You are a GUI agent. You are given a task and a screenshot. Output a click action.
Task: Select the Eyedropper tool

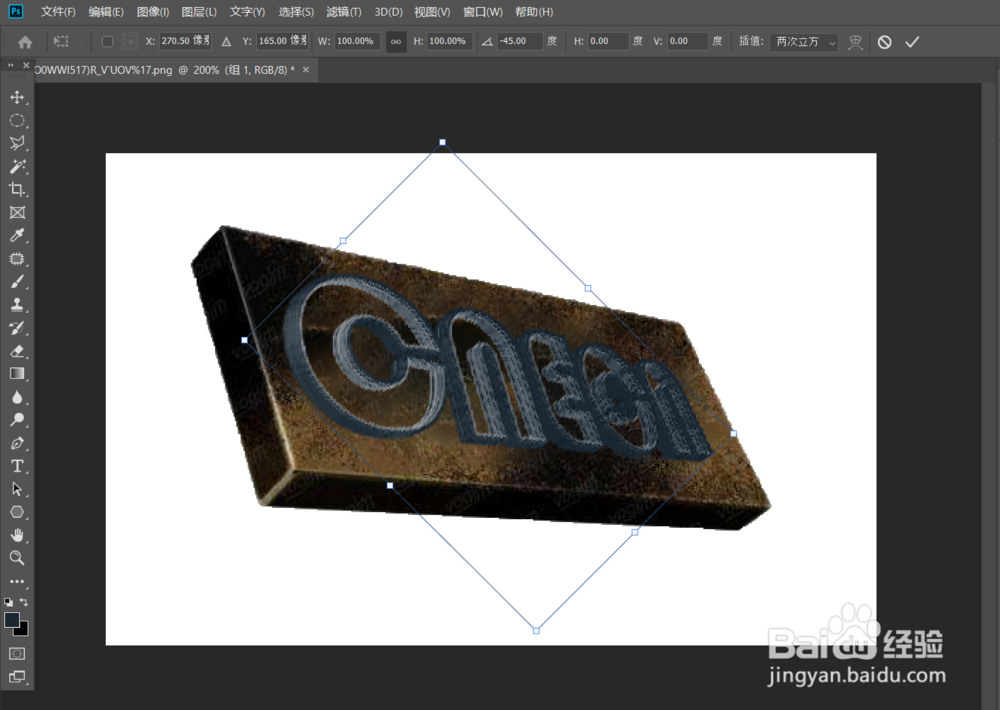click(17, 235)
